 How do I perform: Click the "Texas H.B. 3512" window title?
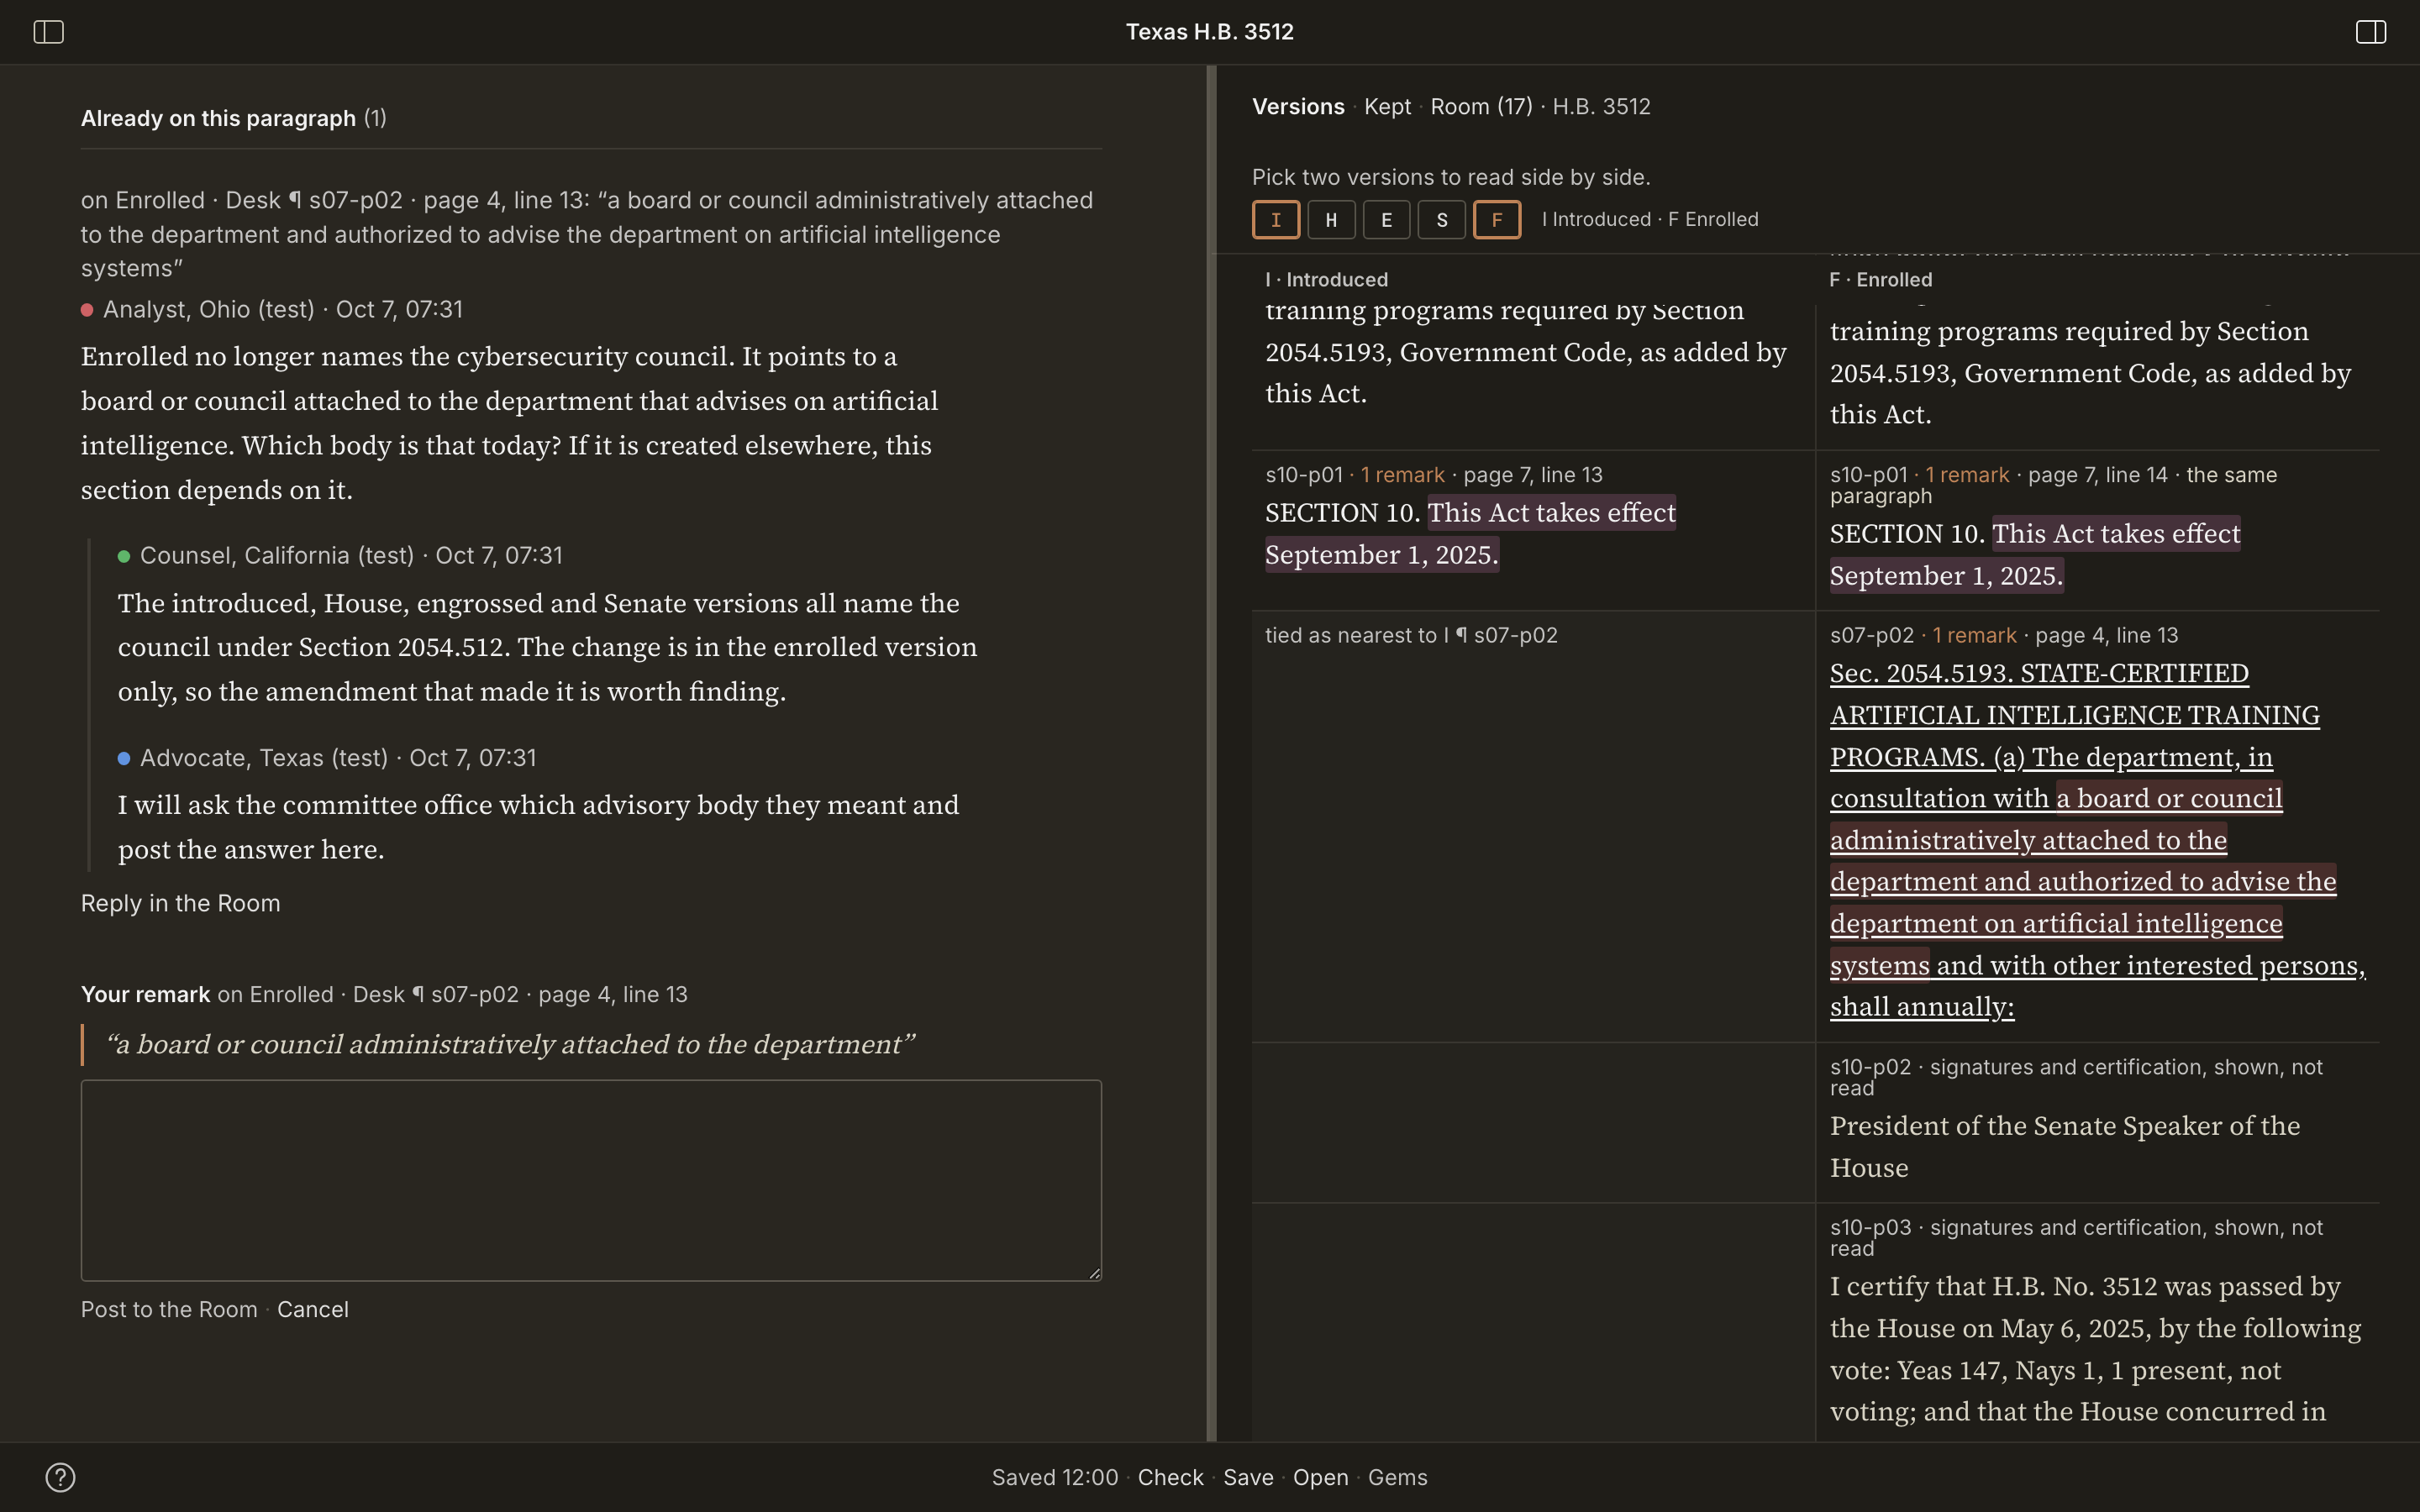click(x=1210, y=32)
